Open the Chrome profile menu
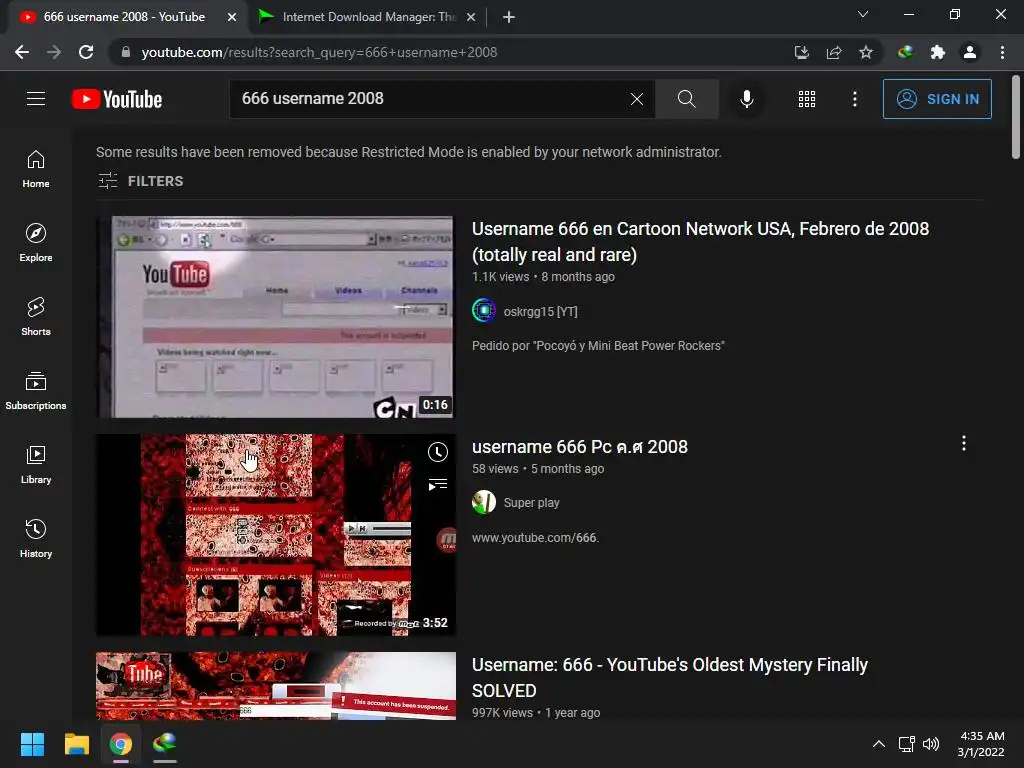Screen dimensions: 1024x768 [x=970, y=52]
